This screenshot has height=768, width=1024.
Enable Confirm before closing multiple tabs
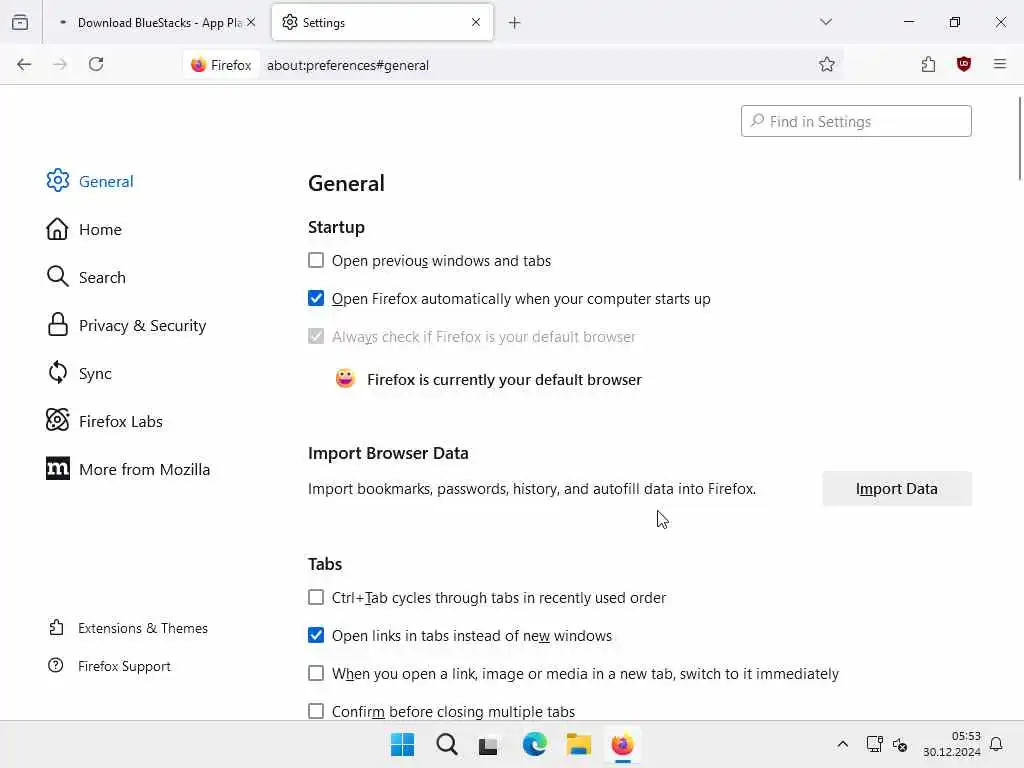(316, 711)
